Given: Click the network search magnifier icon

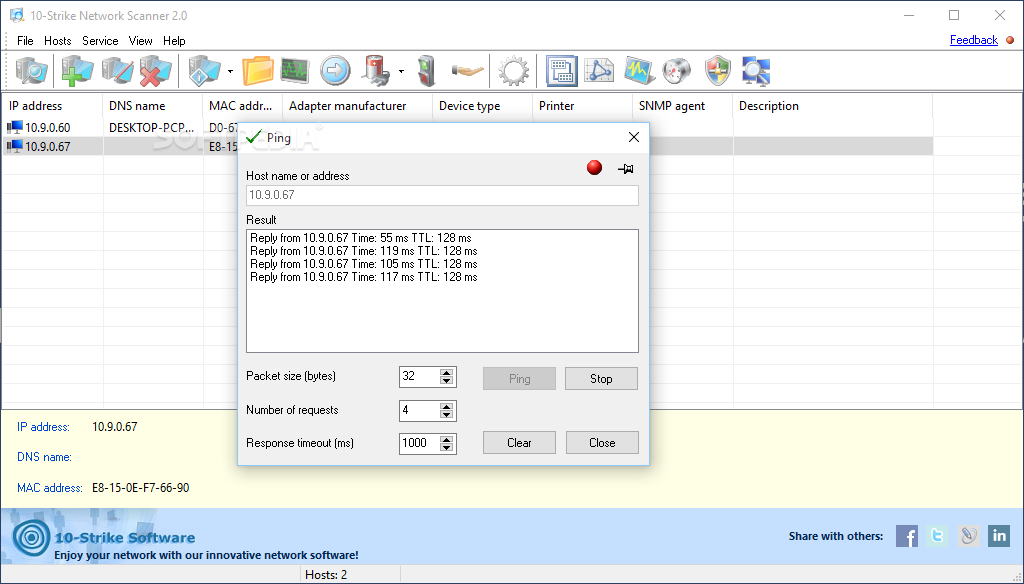Looking at the screenshot, I should [x=756, y=71].
